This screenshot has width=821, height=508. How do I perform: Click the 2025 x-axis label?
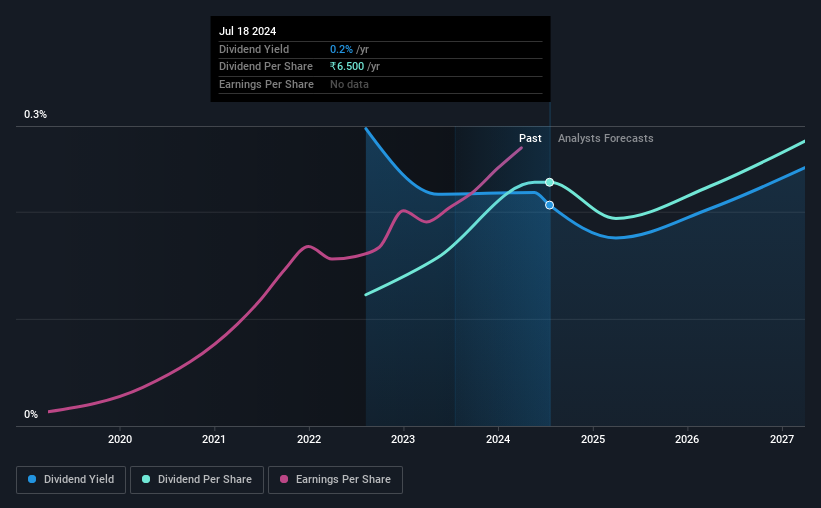(x=593, y=439)
